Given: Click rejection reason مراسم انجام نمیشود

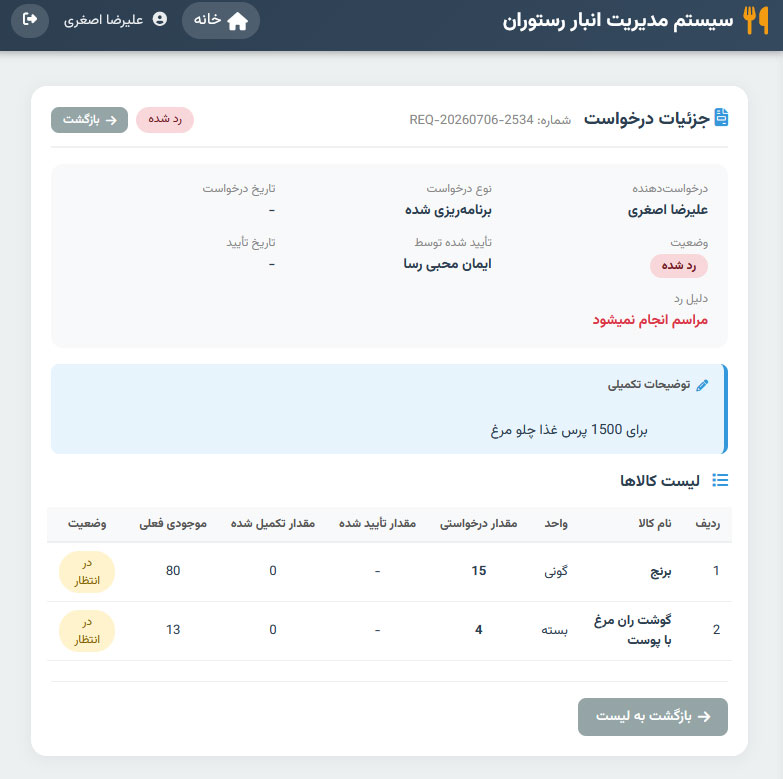Looking at the screenshot, I should (650, 320).
